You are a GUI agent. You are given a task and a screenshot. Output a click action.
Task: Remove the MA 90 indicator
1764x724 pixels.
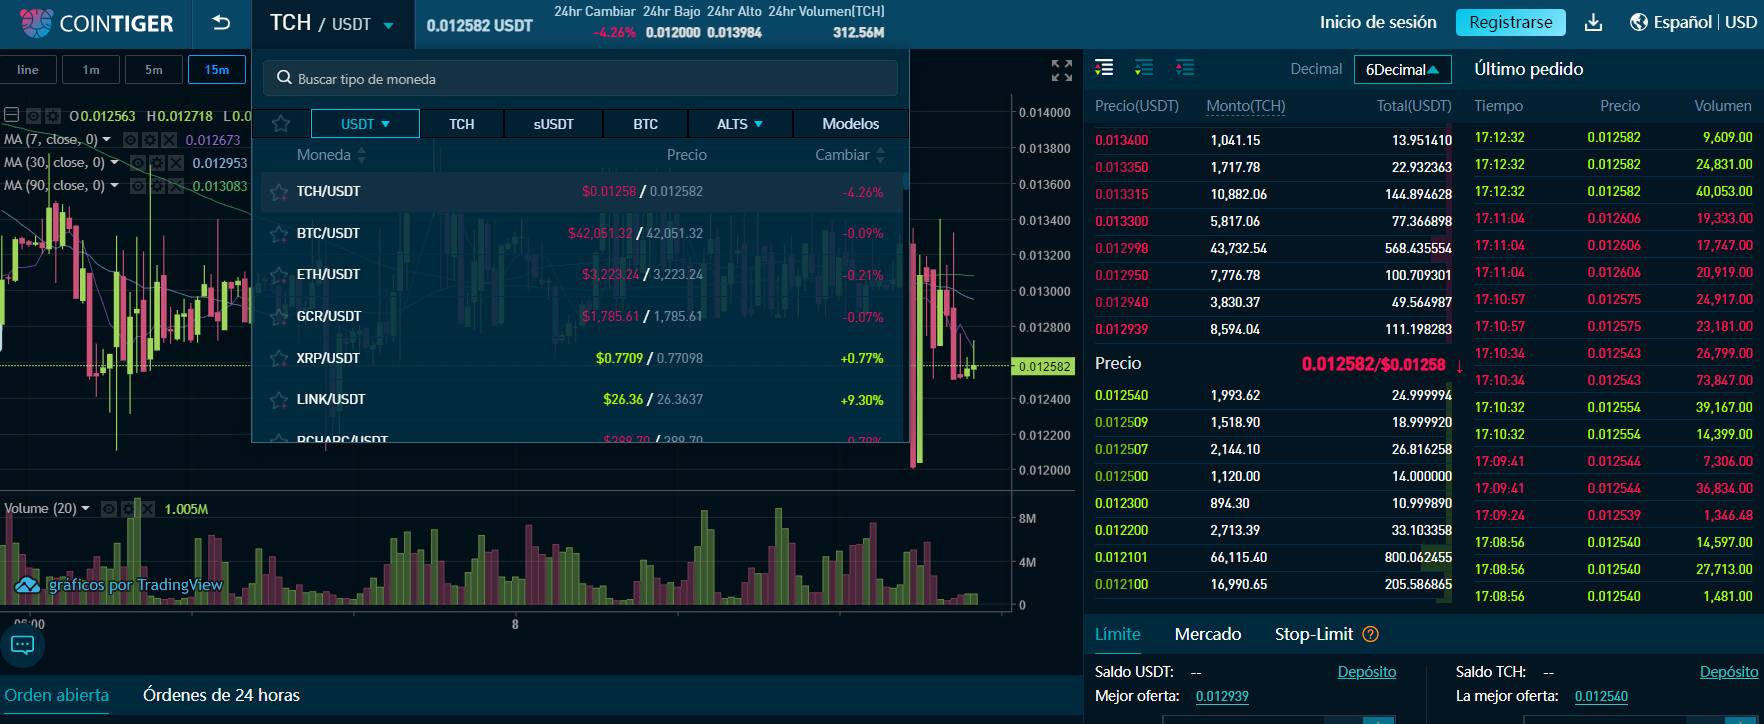click(176, 186)
